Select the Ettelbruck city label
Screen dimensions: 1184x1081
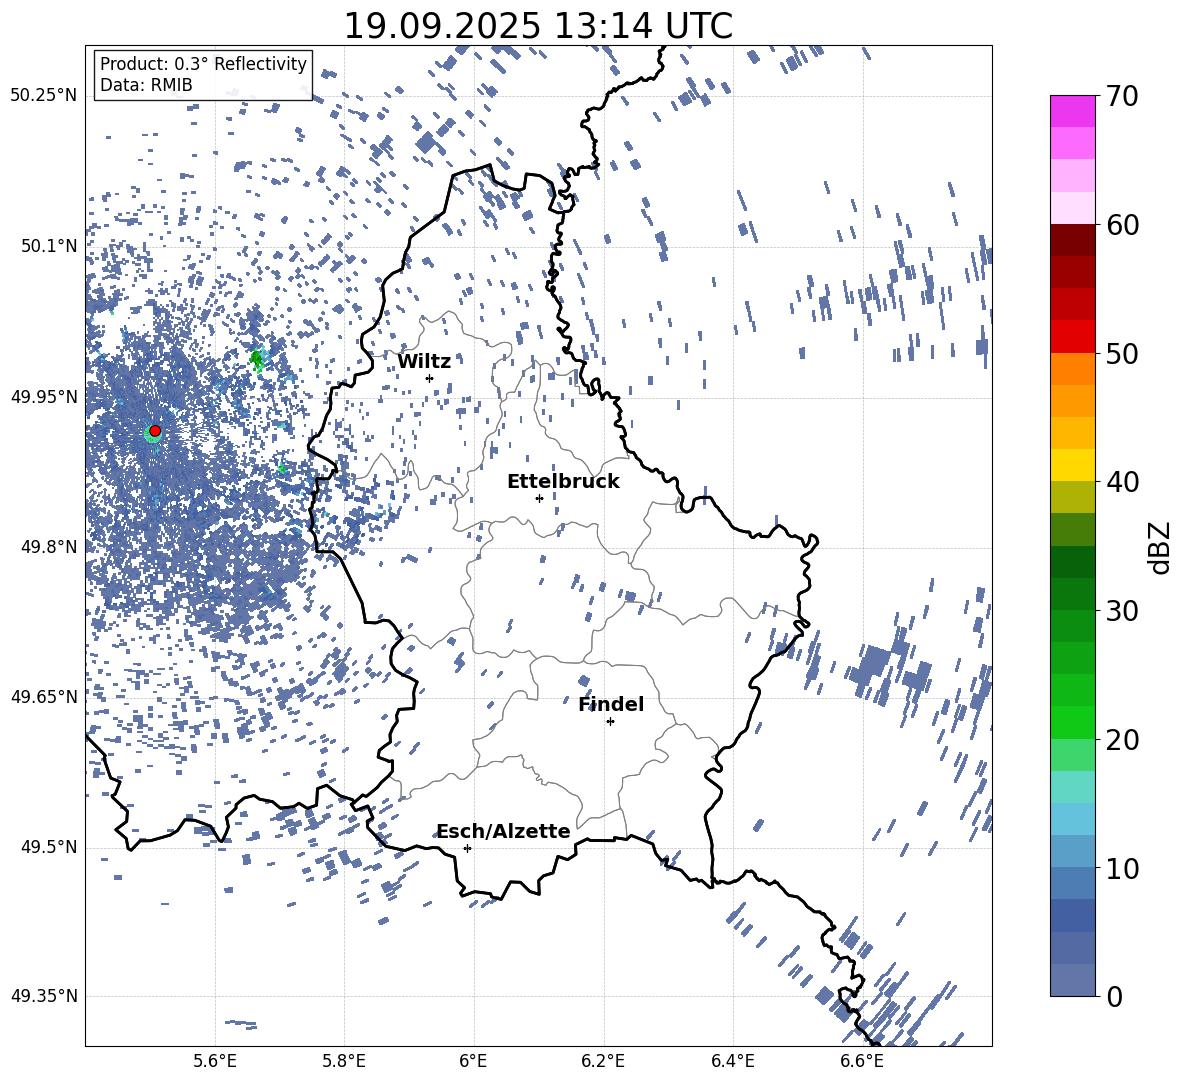coord(563,482)
